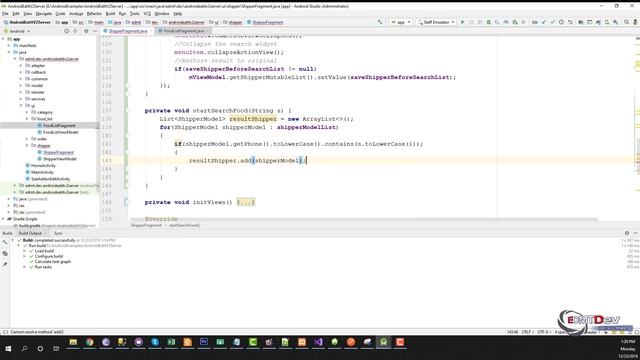Open the Refactor menu
Image resolution: width=640 pixels, height=360 pixels.
tap(94, 14)
